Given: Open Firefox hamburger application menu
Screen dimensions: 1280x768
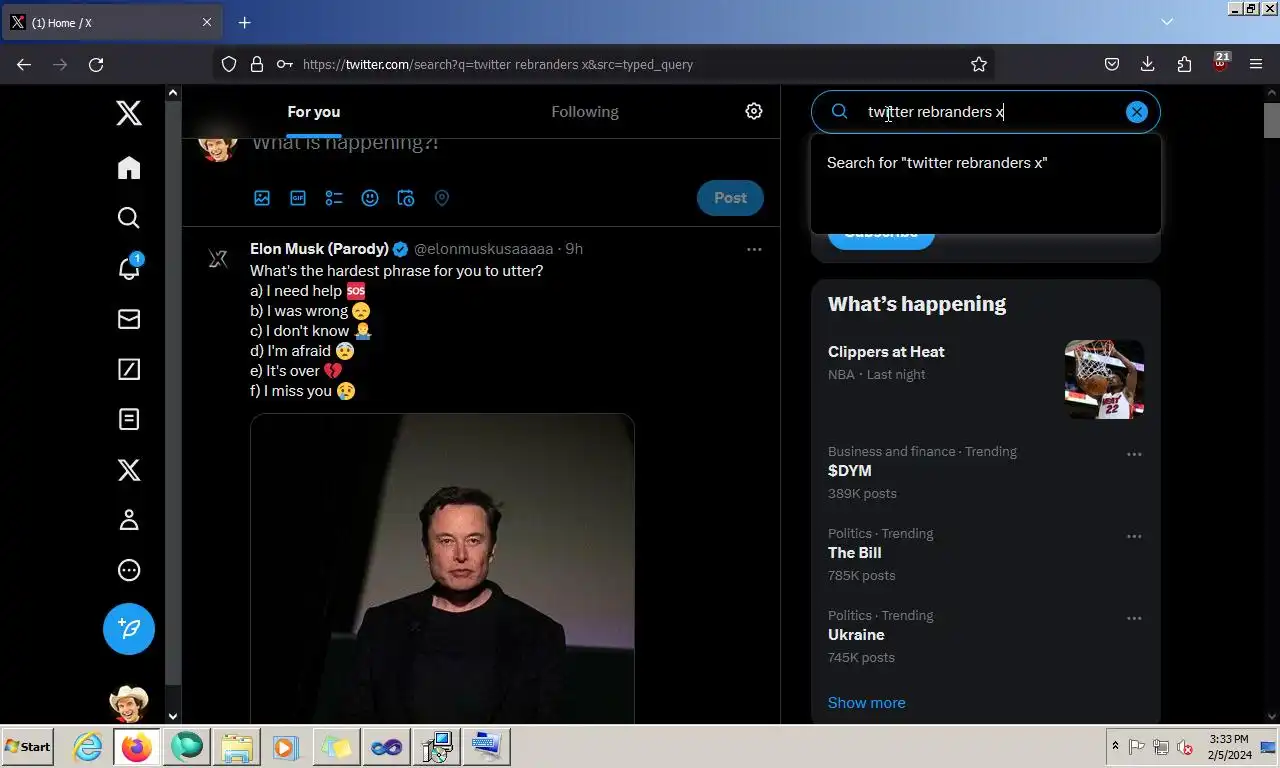Looking at the screenshot, I should pos(1256,64).
